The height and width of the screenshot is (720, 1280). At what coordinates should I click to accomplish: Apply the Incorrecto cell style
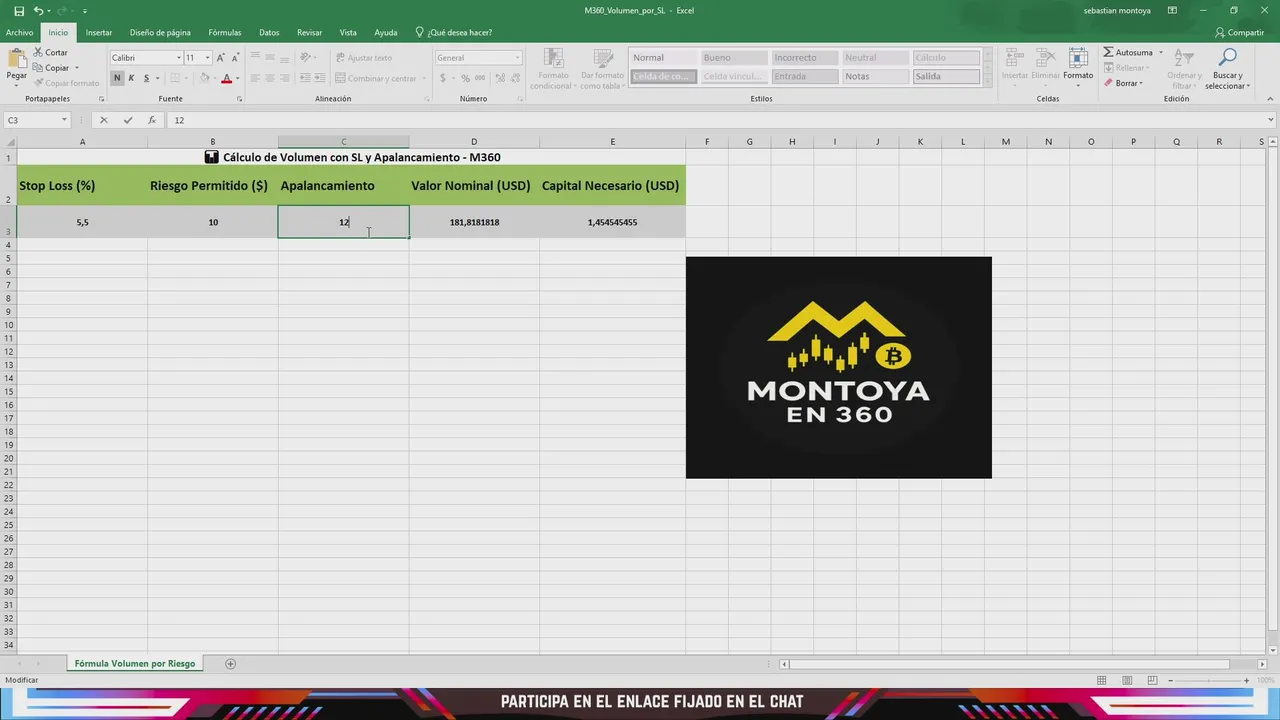(x=804, y=58)
